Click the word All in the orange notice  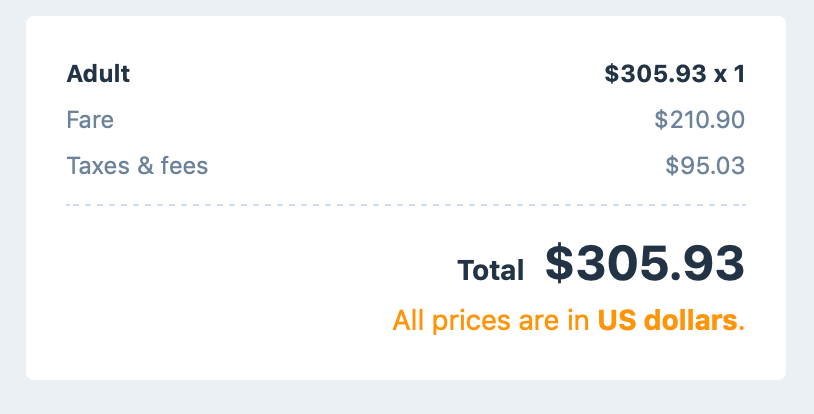tap(408, 321)
